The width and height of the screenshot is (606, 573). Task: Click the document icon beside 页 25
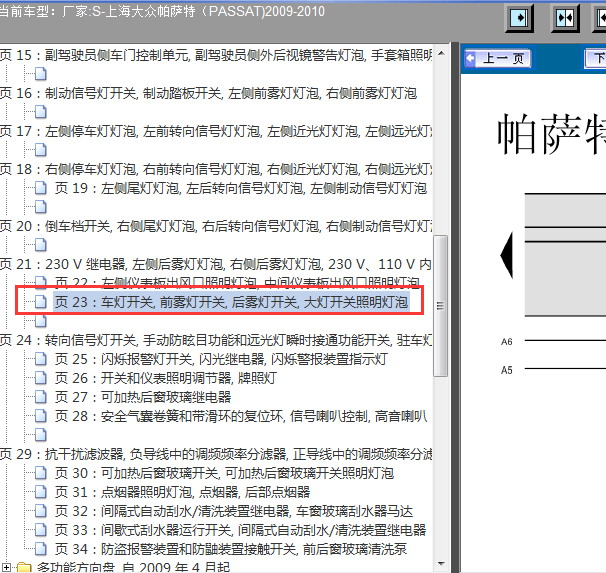[x=40, y=359]
